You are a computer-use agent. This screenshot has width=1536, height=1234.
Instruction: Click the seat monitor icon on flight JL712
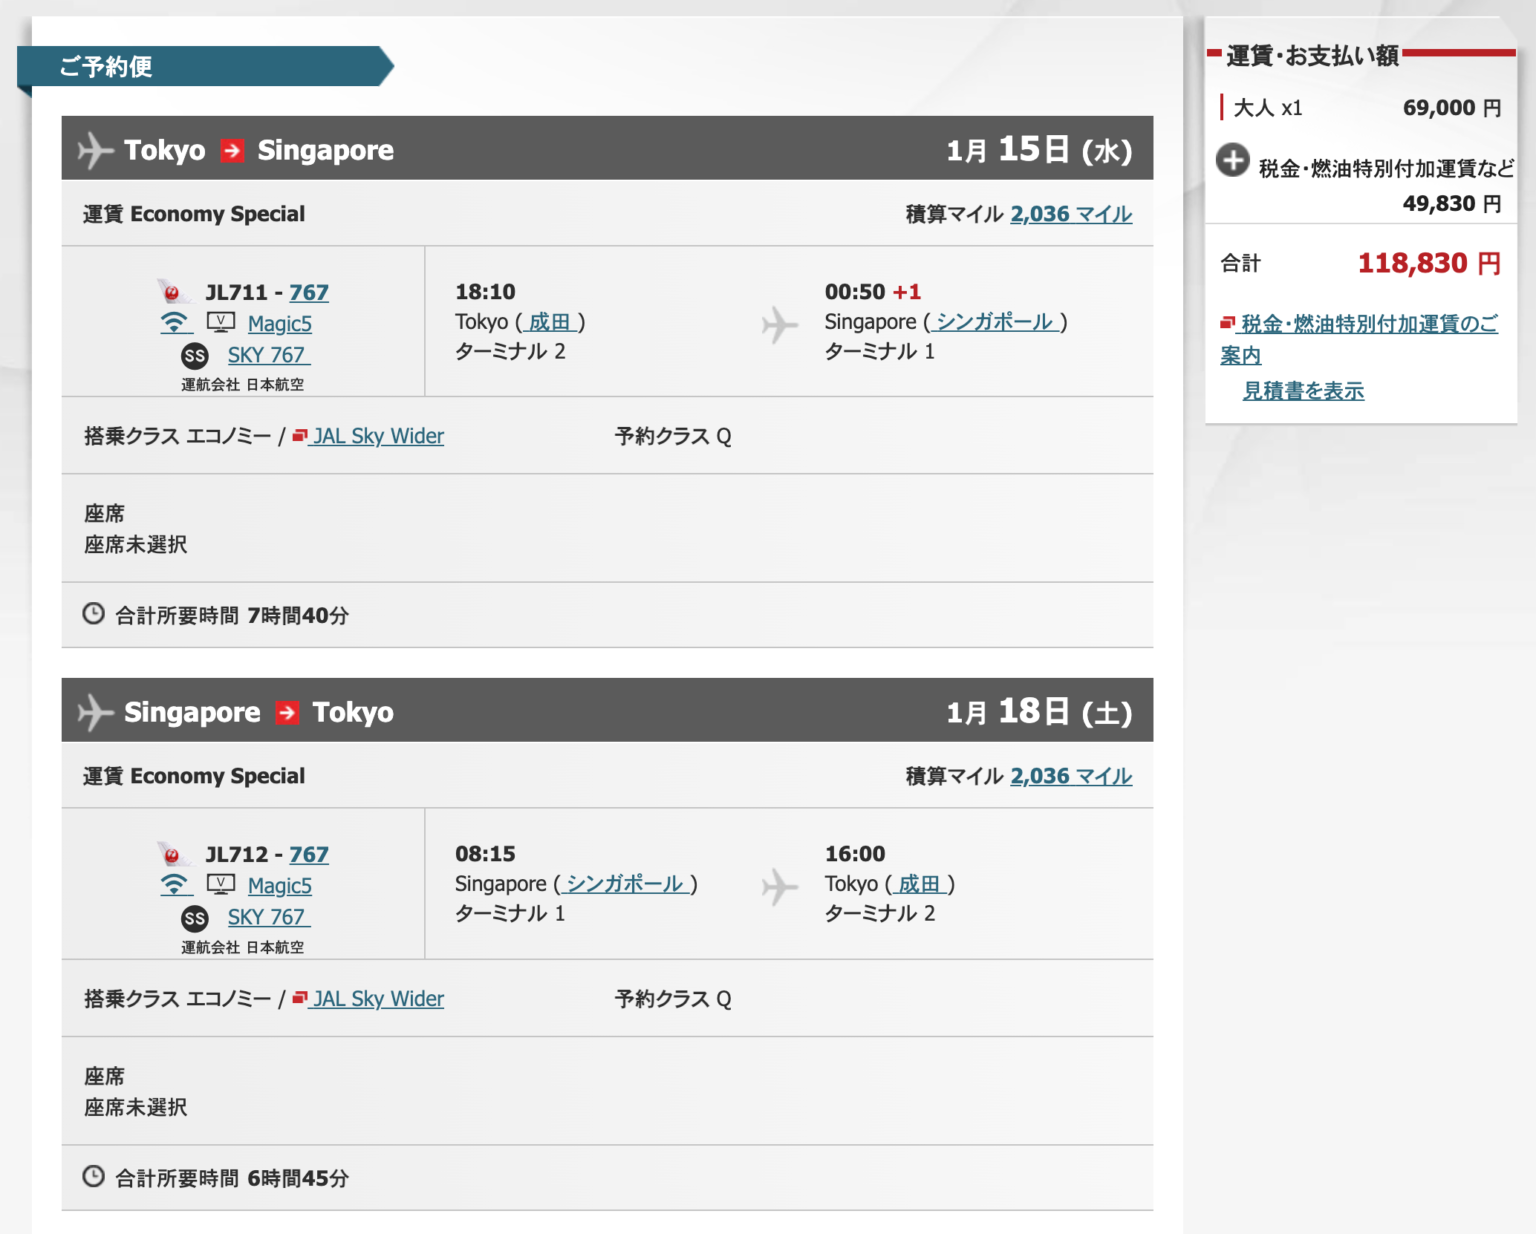pos(220,885)
